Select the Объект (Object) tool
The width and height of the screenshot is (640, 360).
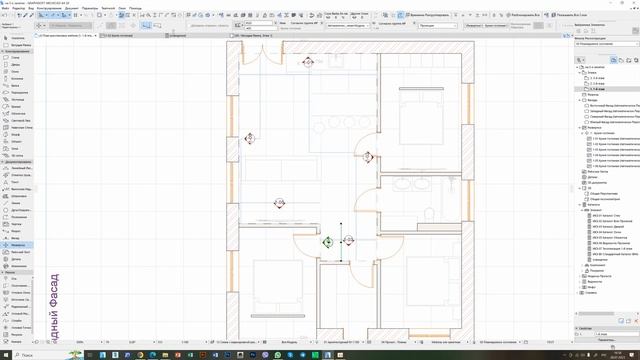click(16, 142)
